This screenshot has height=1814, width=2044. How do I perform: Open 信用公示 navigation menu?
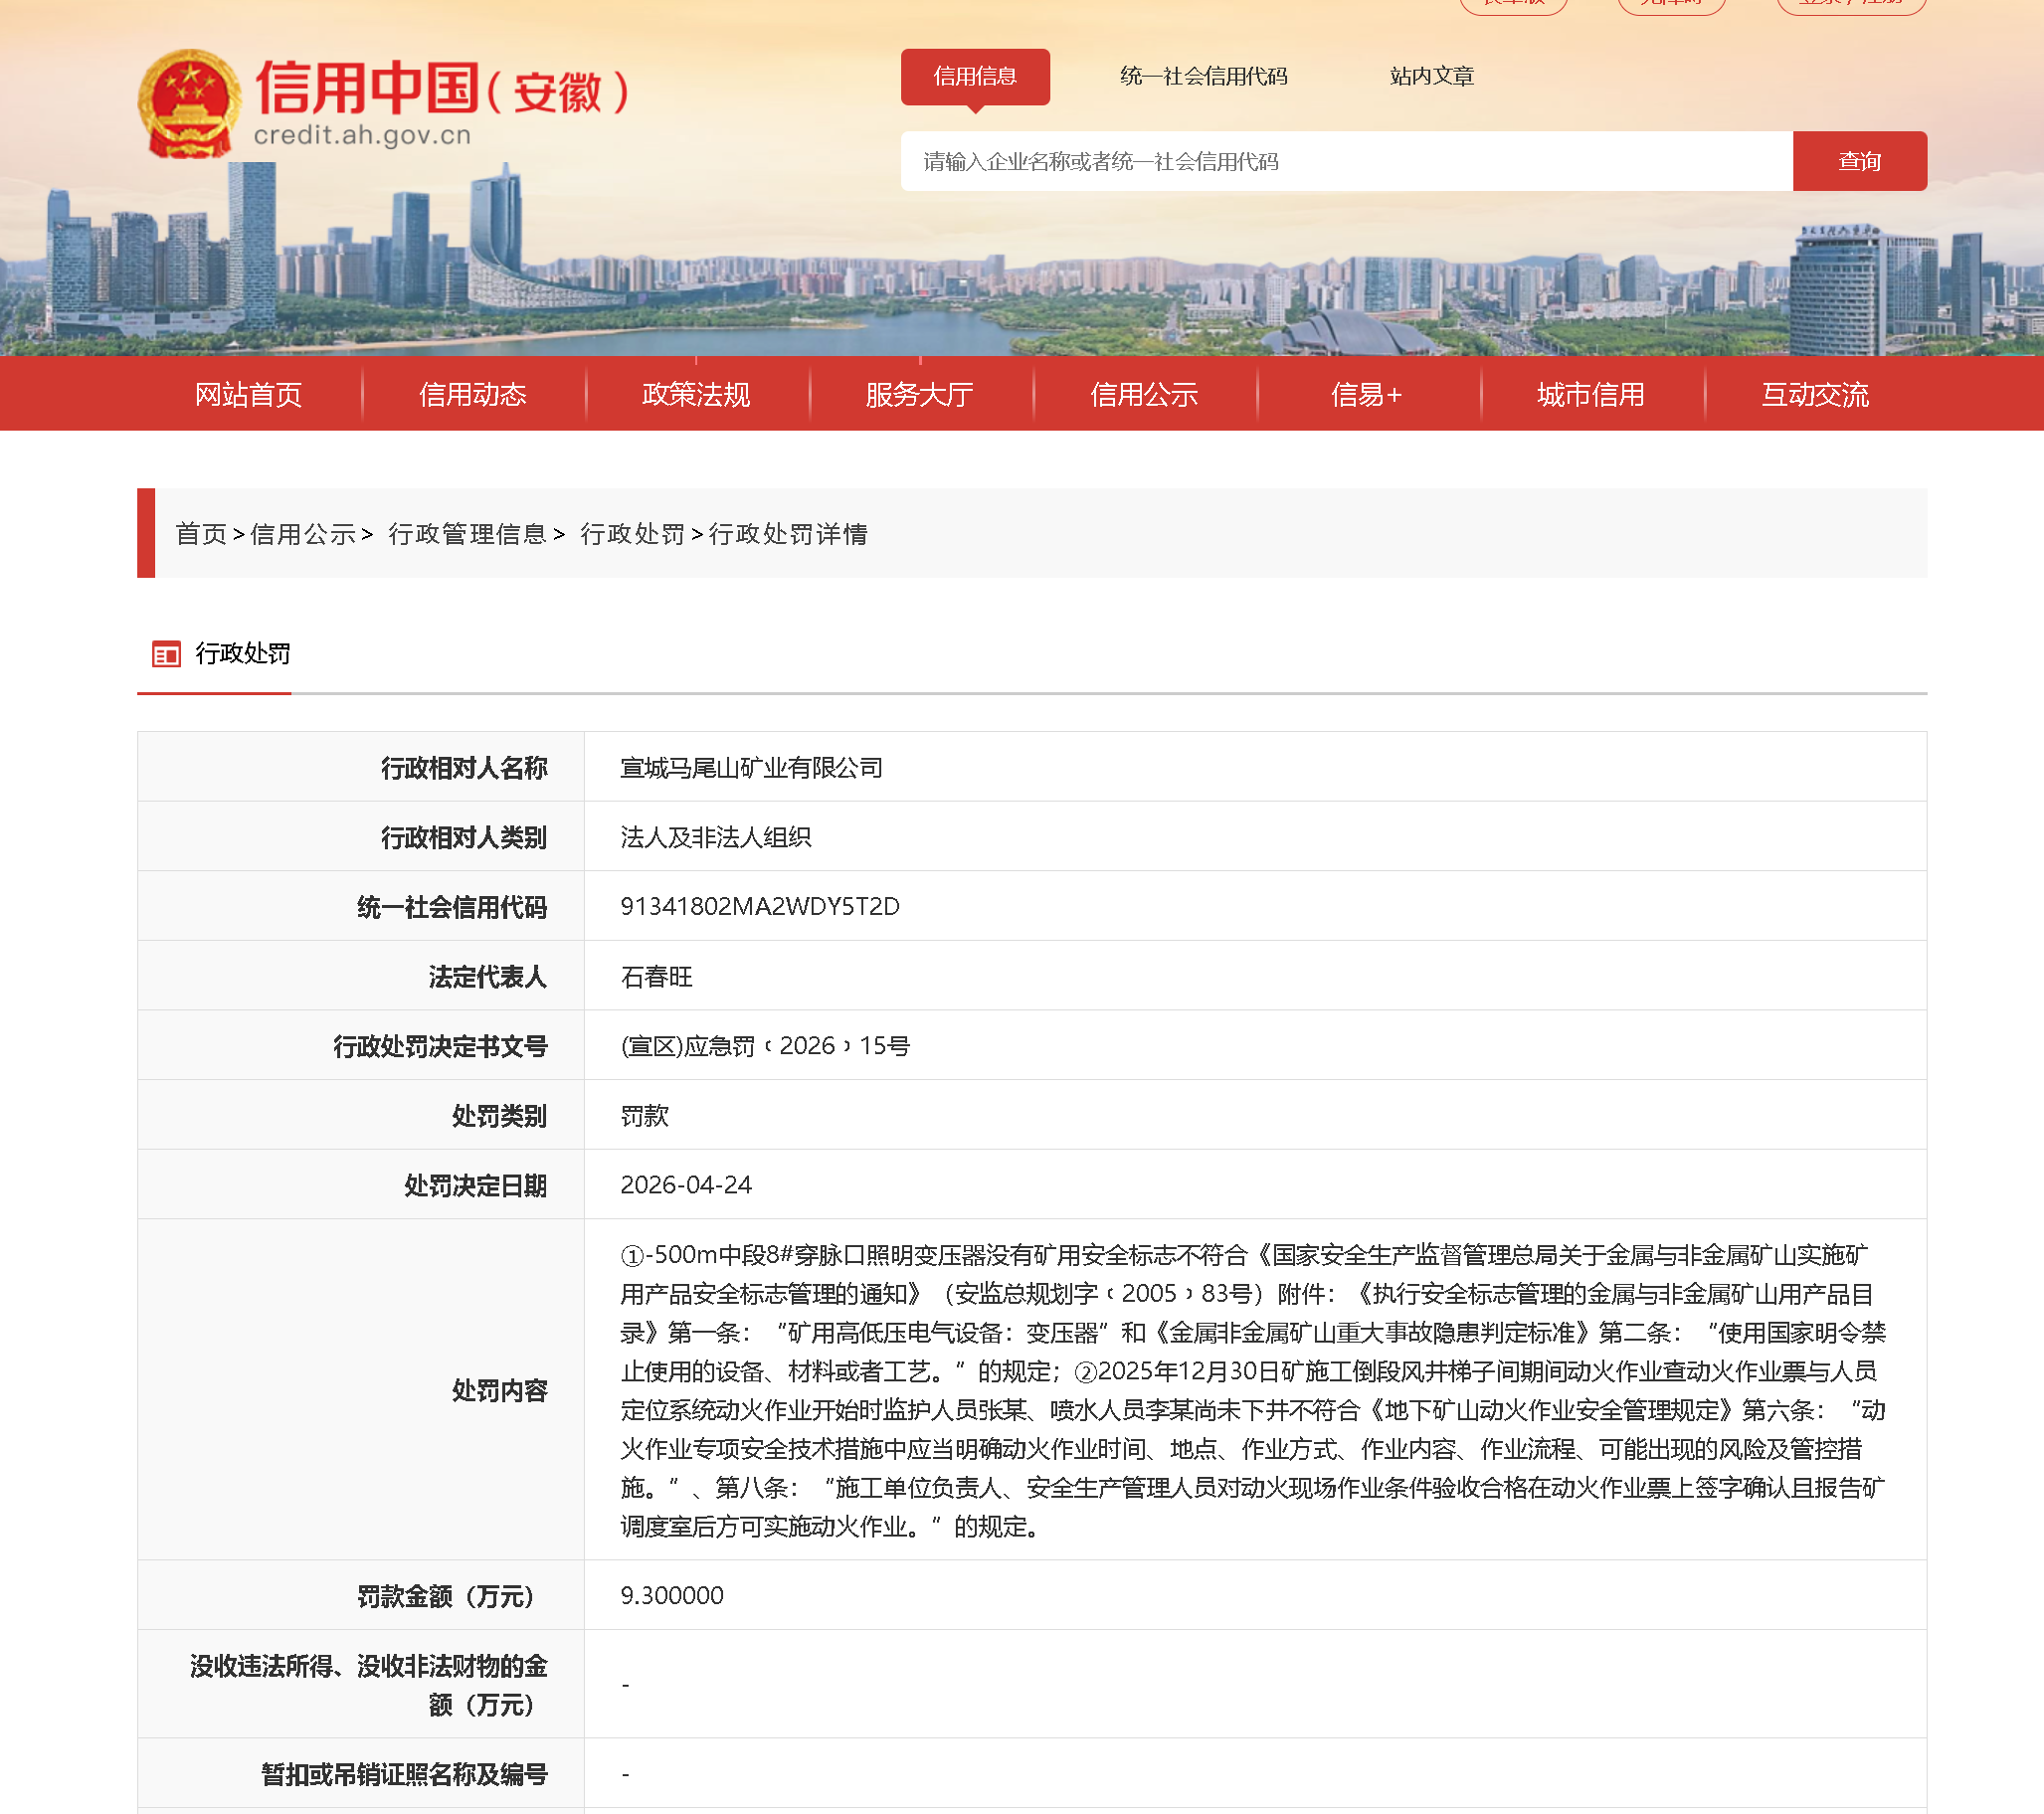pyautogui.click(x=1143, y=394)
